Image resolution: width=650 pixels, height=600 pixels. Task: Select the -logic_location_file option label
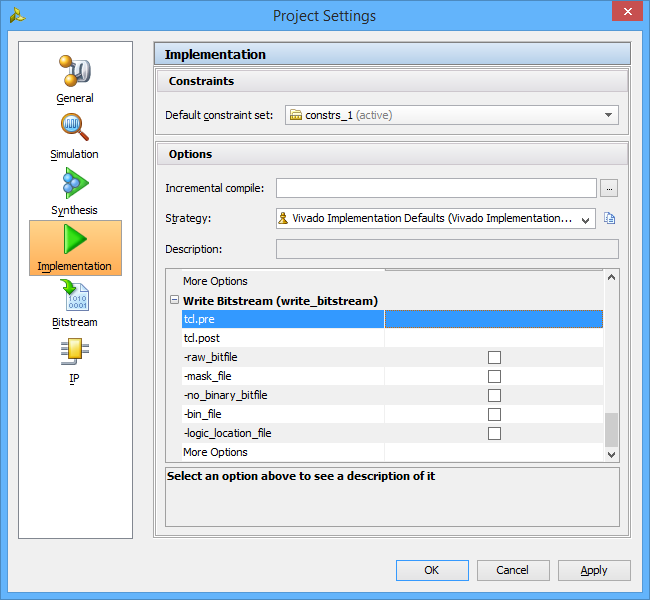(x=228, y=433)
